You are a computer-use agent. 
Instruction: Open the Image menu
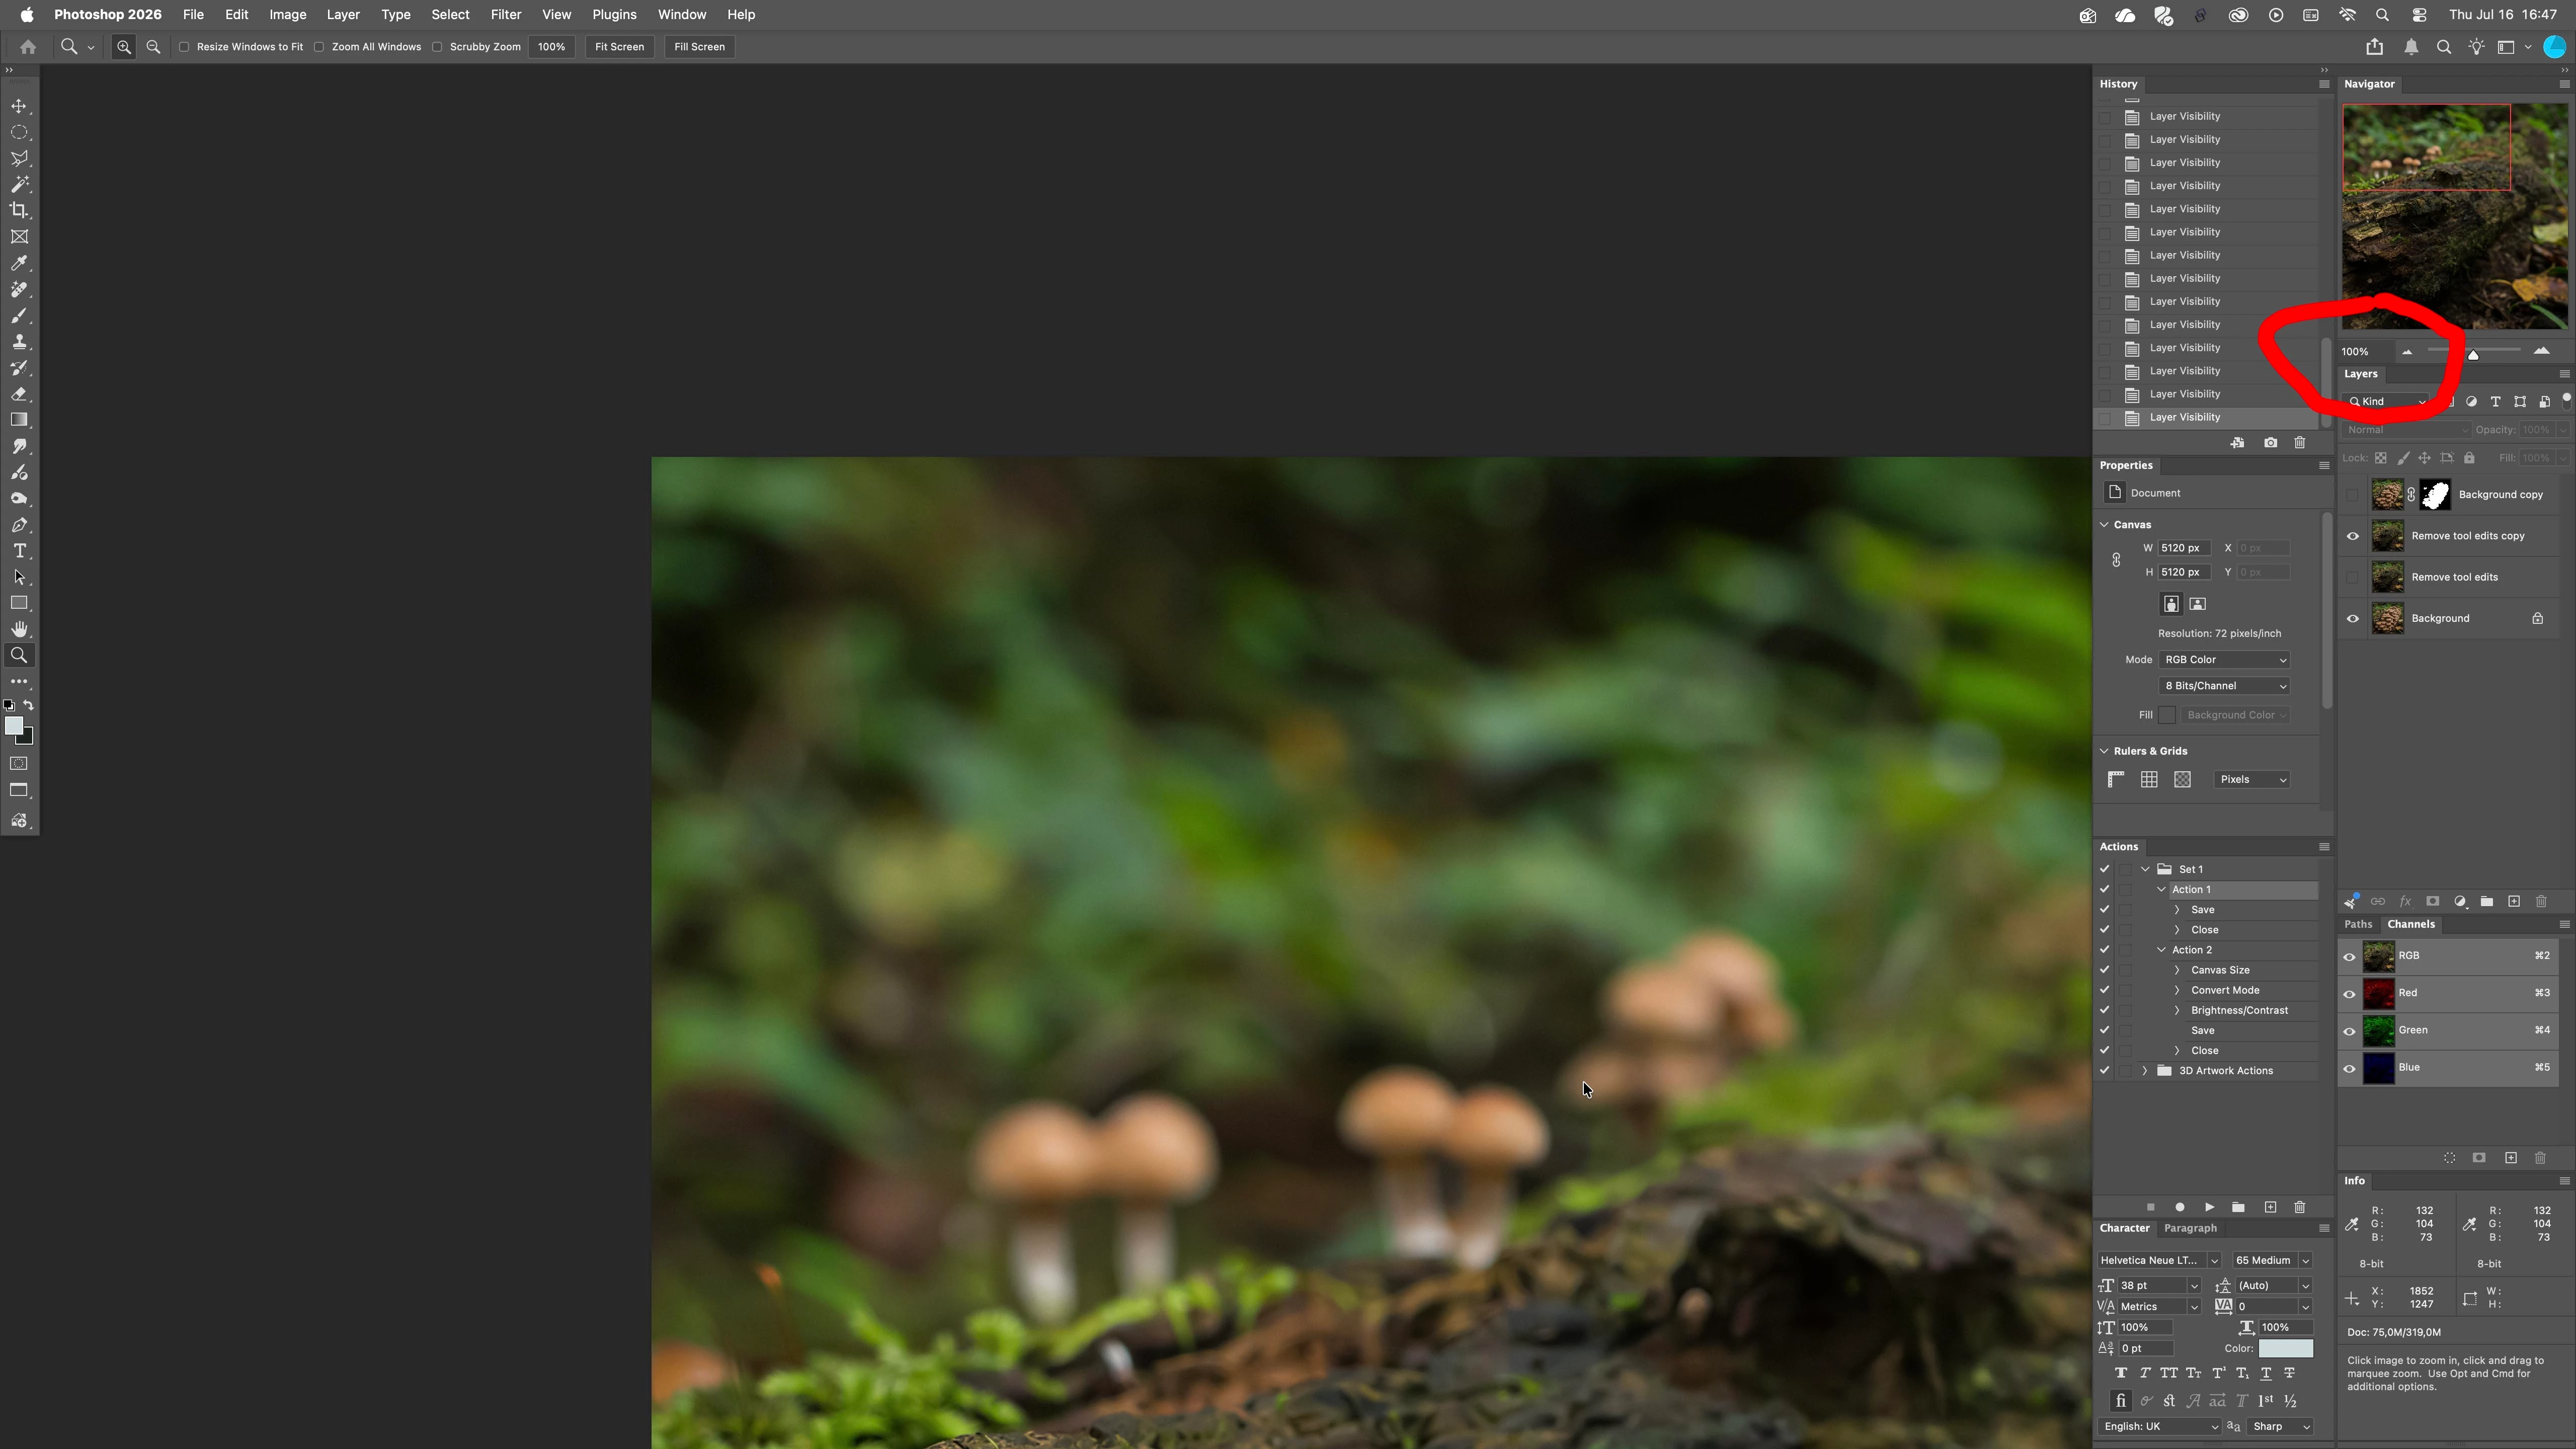287,15
